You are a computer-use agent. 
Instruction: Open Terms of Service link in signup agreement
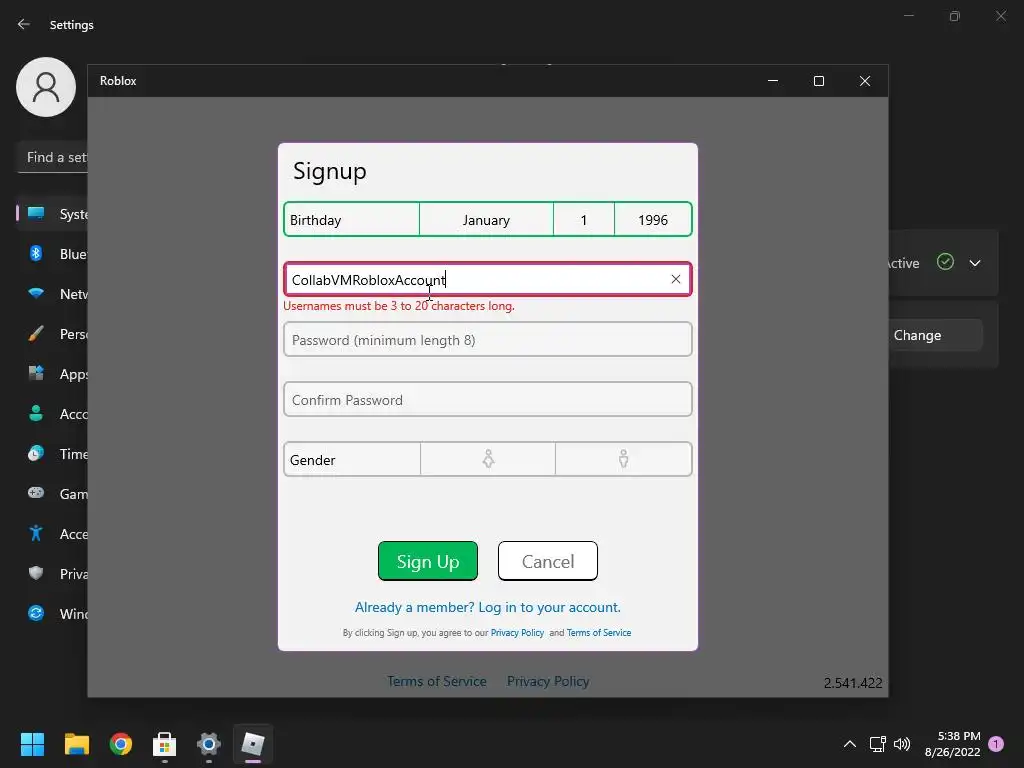[599, 633]
